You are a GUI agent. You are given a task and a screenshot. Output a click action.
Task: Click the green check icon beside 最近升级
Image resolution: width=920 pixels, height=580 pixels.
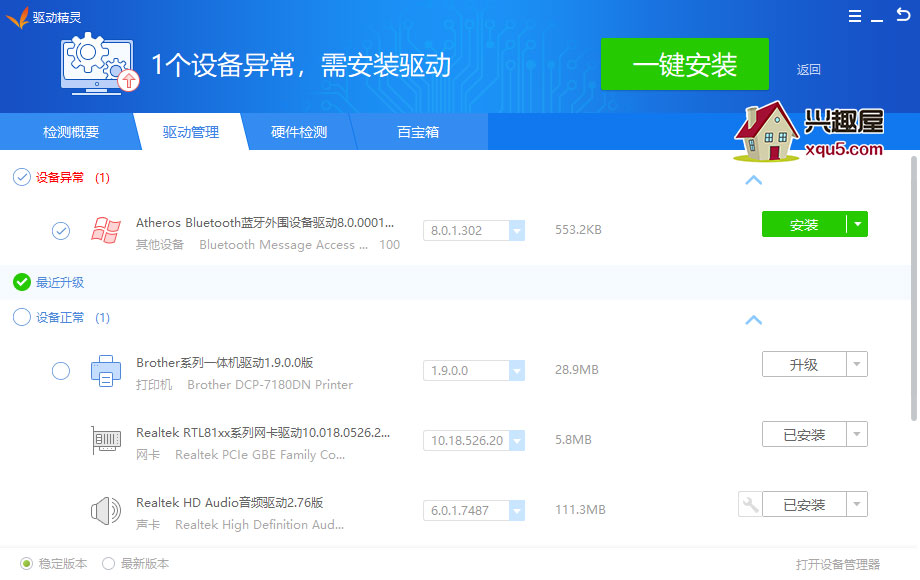22,282
